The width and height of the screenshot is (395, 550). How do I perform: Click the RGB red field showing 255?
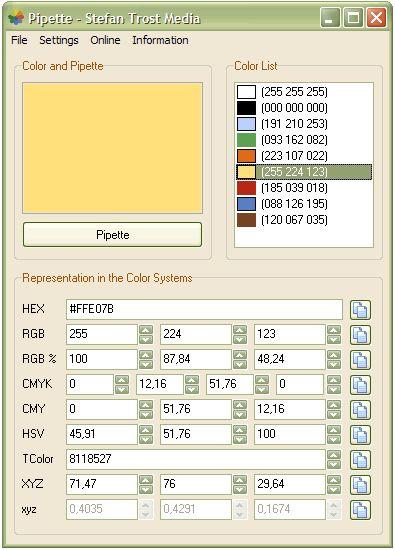(102, 334)
